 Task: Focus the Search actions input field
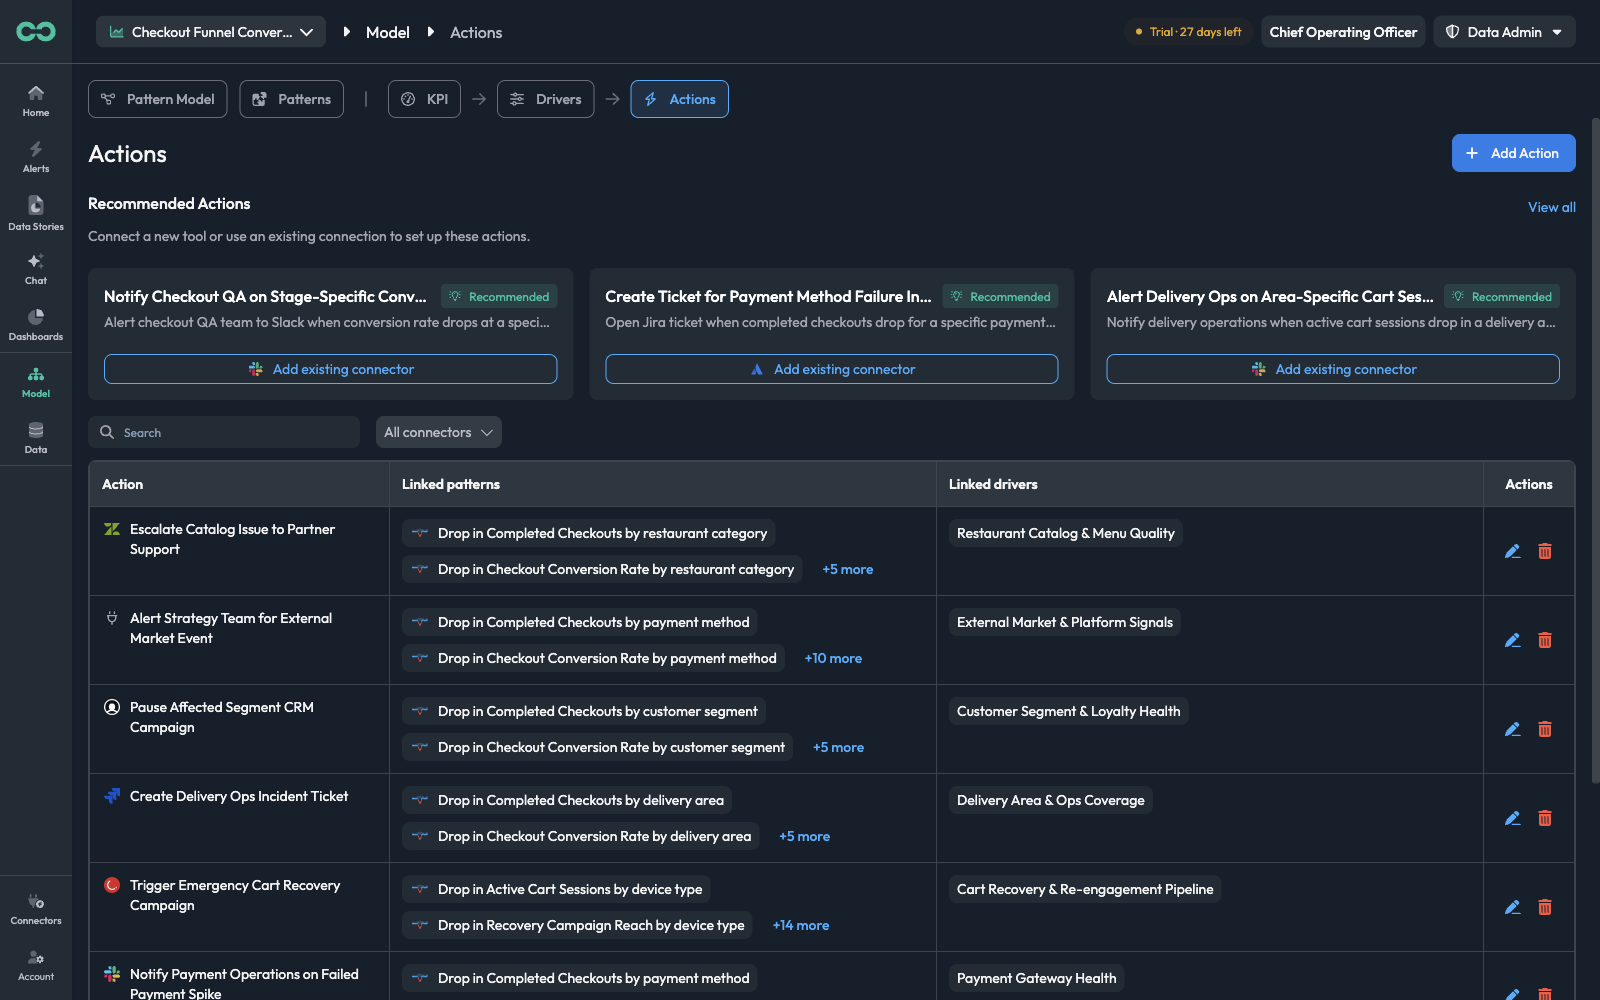click(224, 432)
